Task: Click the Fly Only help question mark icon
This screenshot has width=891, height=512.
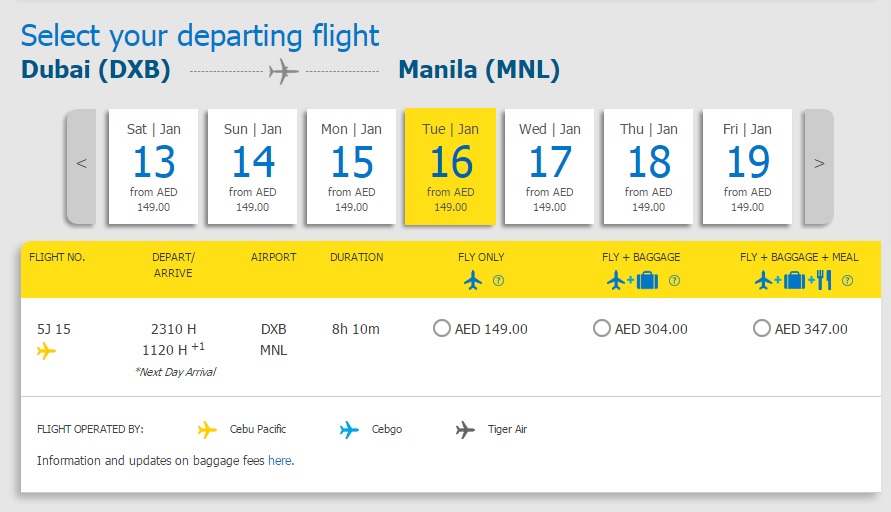Action: pyautogui.click(x=498, y=281)
